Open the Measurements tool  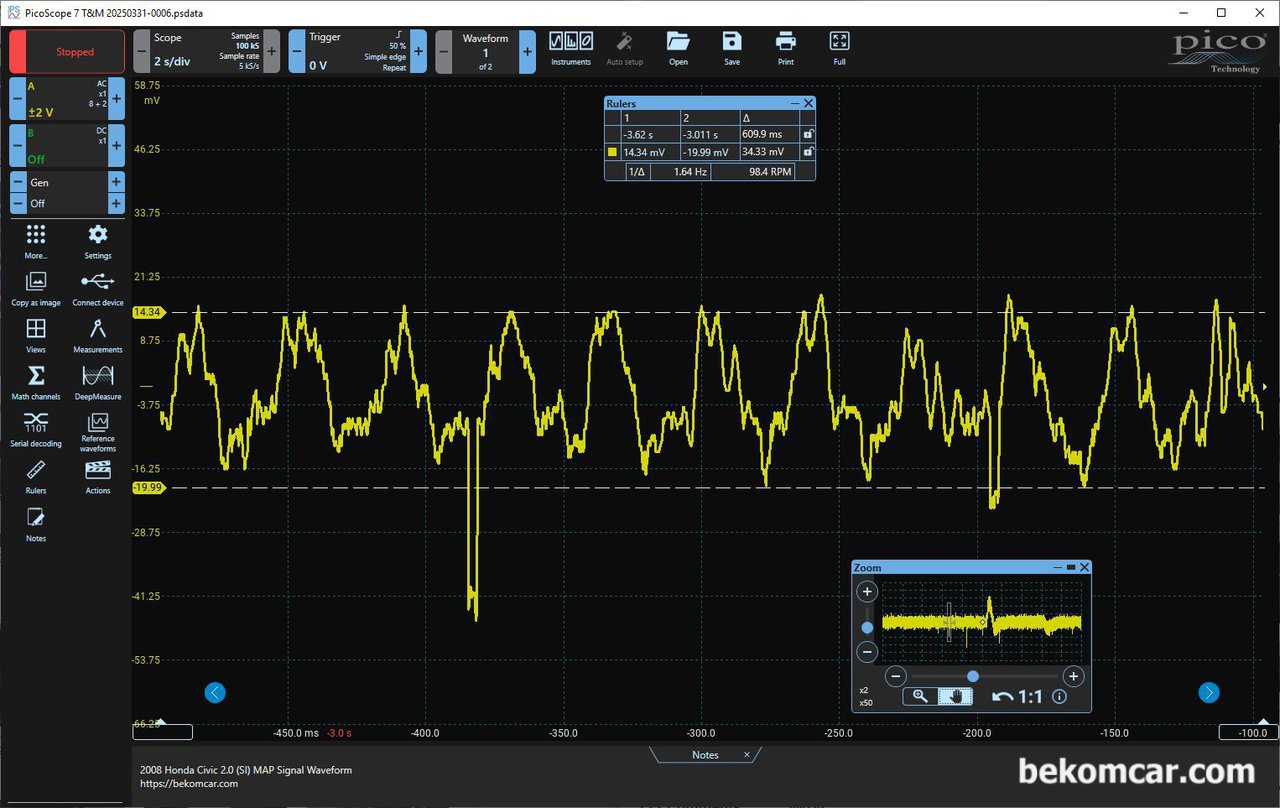point(98,335)
